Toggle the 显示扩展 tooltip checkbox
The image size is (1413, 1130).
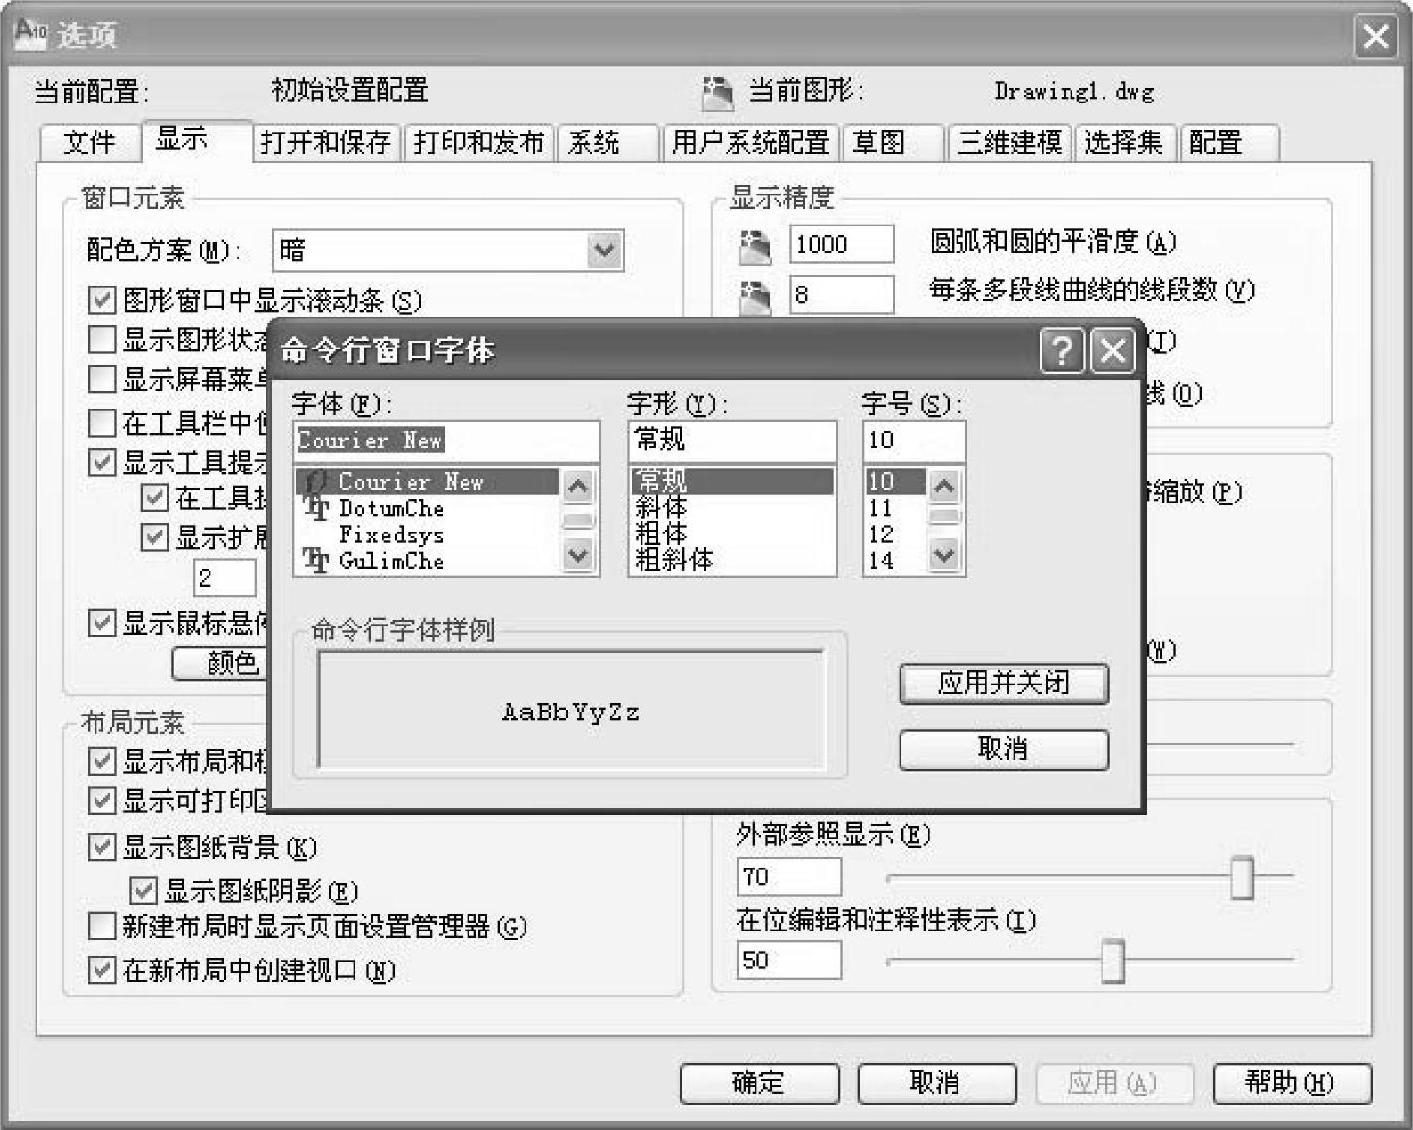[154, 537]
